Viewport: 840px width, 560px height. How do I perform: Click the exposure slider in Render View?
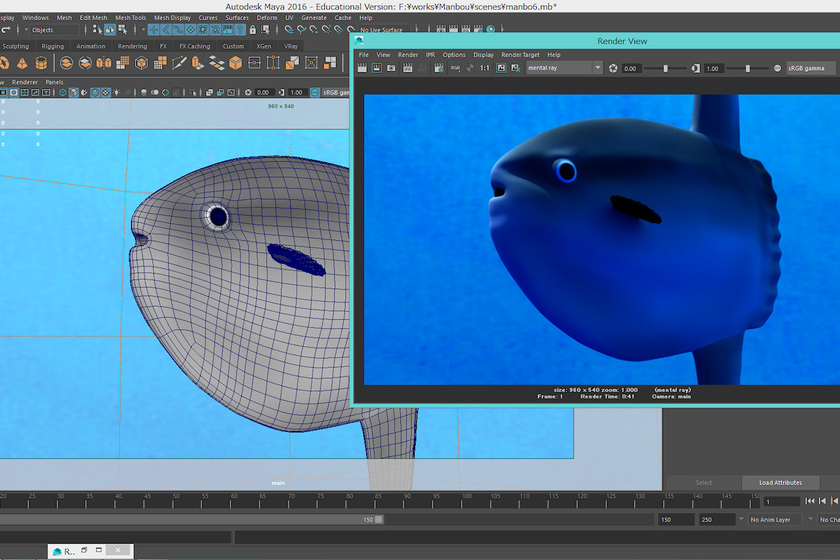pyautogui.click(x=668, y=68)
